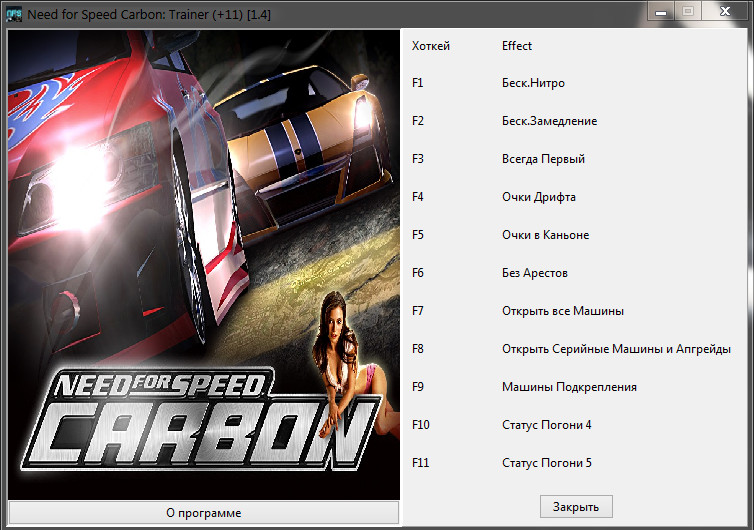
Task: Select the Открыть все Машины entry
Action: pyautogui.click(x=563, y=311)
